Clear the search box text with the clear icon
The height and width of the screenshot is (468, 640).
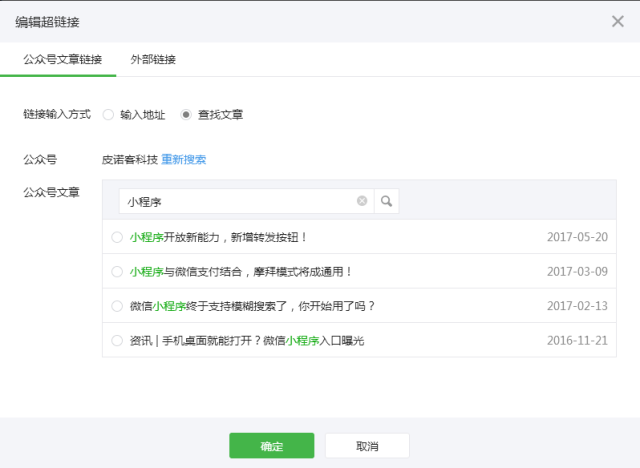click(362, 201)
